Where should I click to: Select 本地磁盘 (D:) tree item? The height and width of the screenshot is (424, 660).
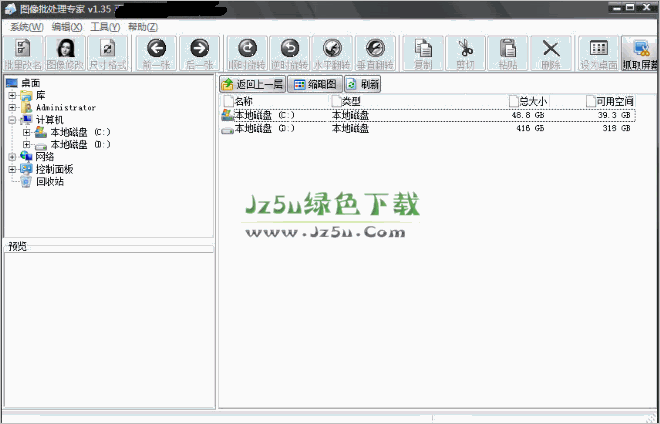(80, 145)
